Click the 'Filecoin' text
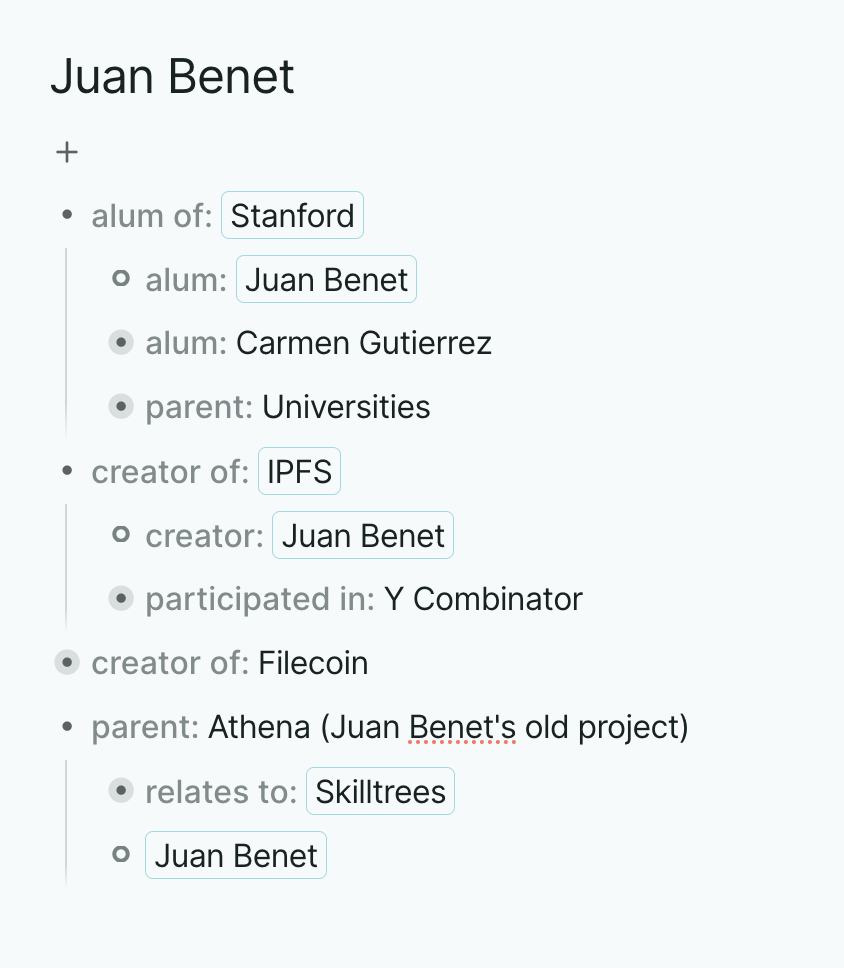Viewport: 844px width, 968px height. click(x=313, y=663)
